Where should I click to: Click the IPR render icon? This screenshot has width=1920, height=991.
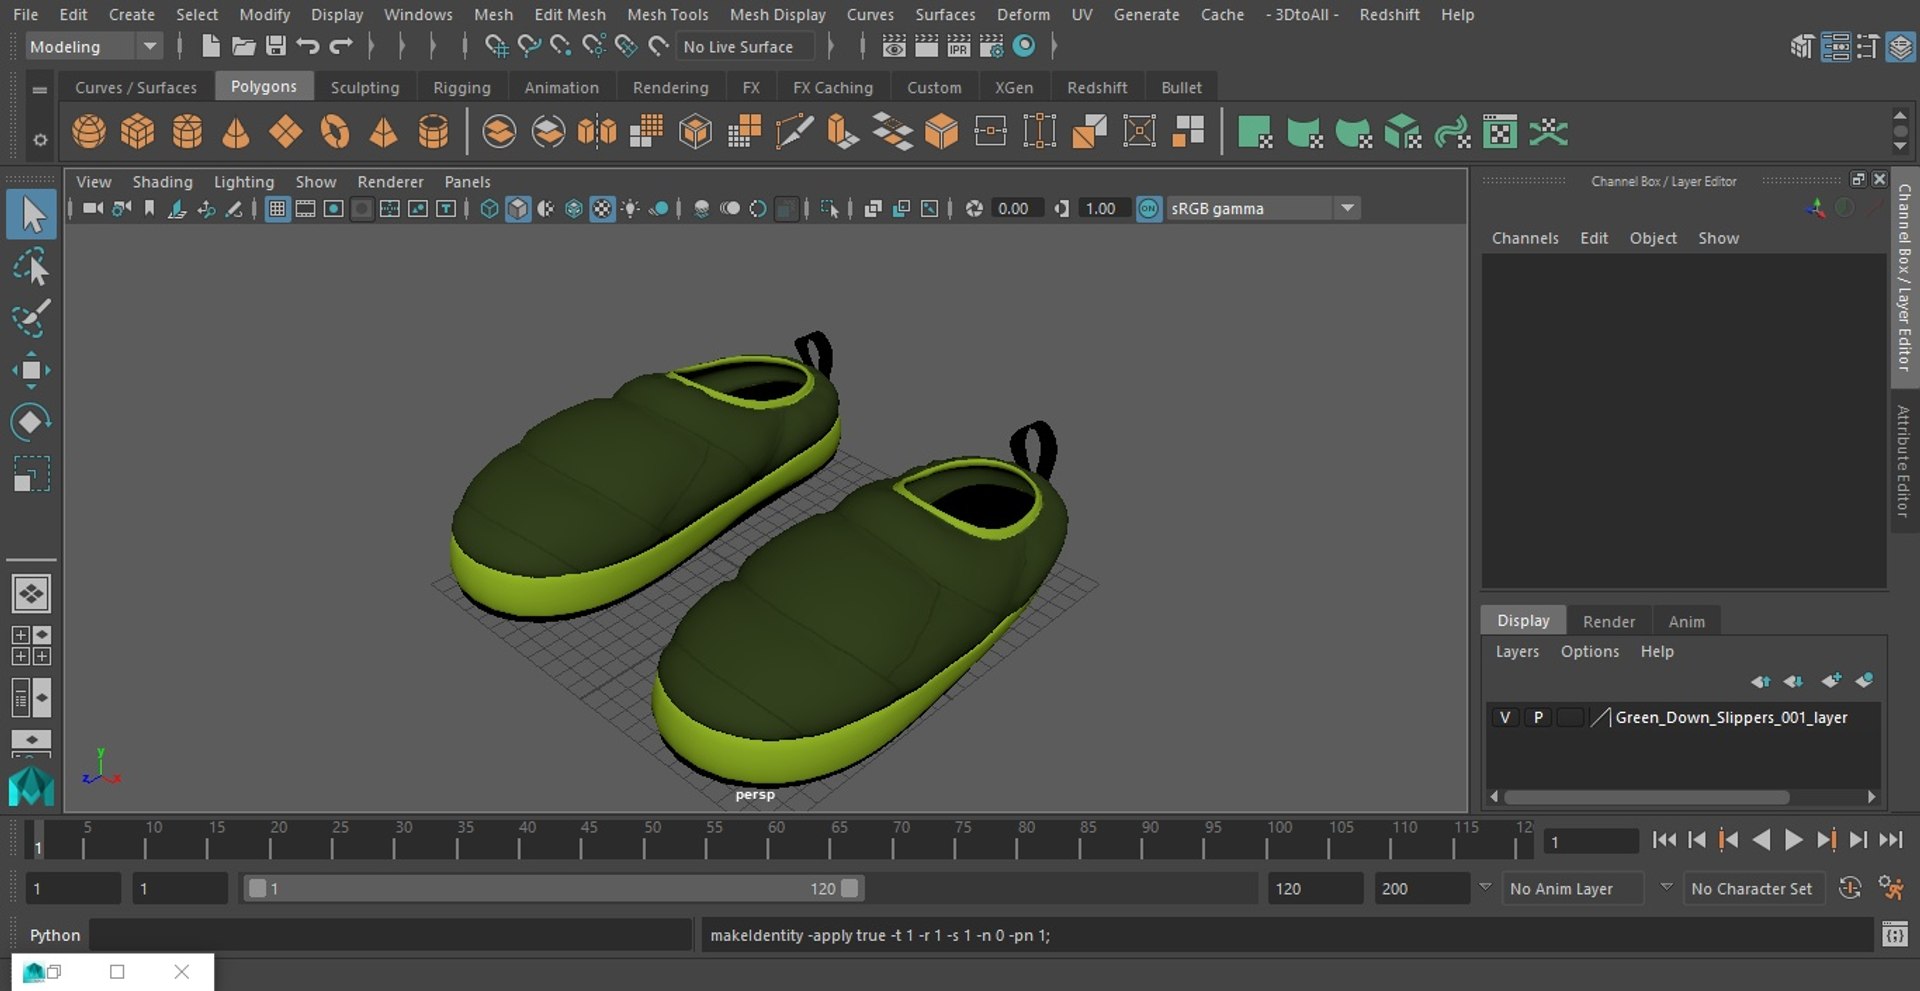(x=958, y=46)
